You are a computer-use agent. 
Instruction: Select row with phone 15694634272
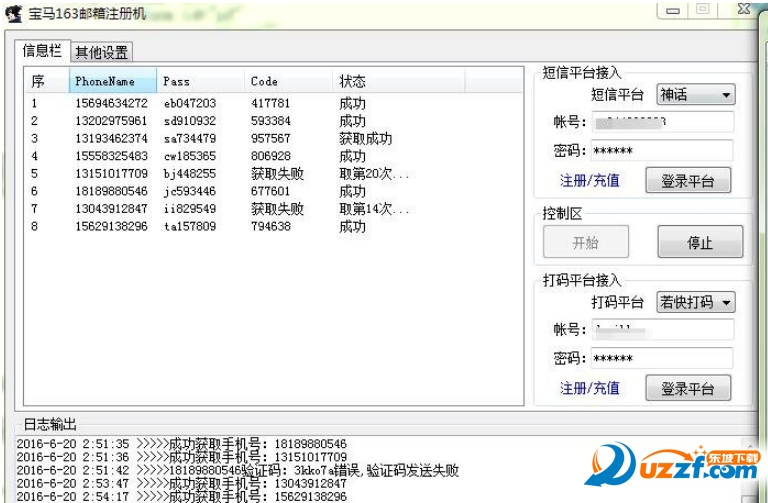[273, 103]
